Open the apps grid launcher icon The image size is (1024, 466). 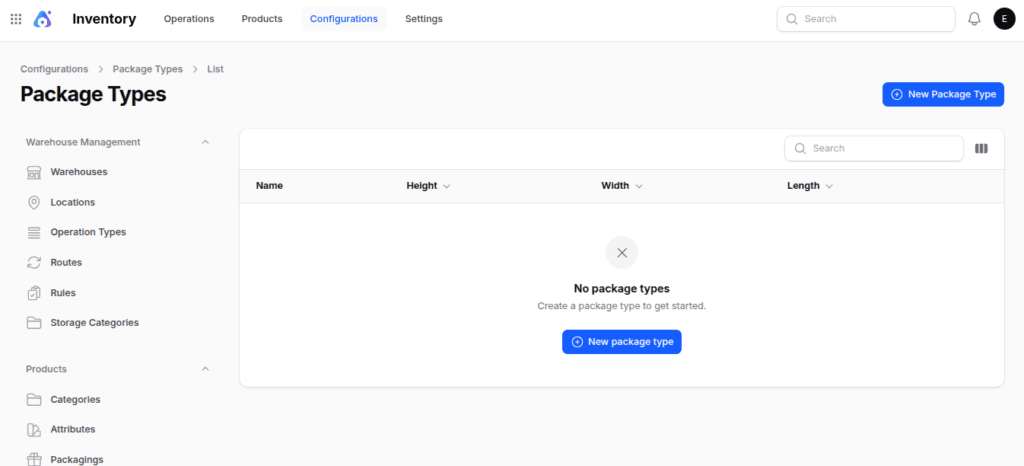[x=16, y=19]
